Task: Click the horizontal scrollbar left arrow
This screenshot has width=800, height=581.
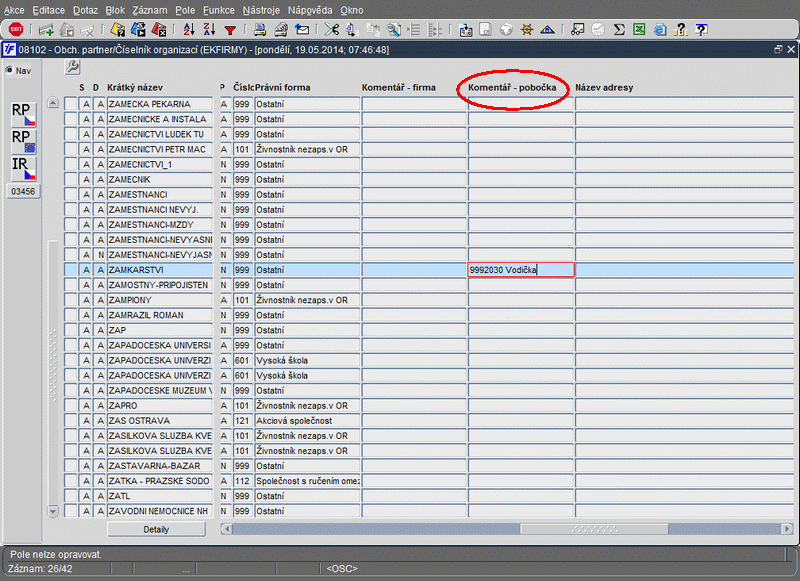Action: (227, 529)
